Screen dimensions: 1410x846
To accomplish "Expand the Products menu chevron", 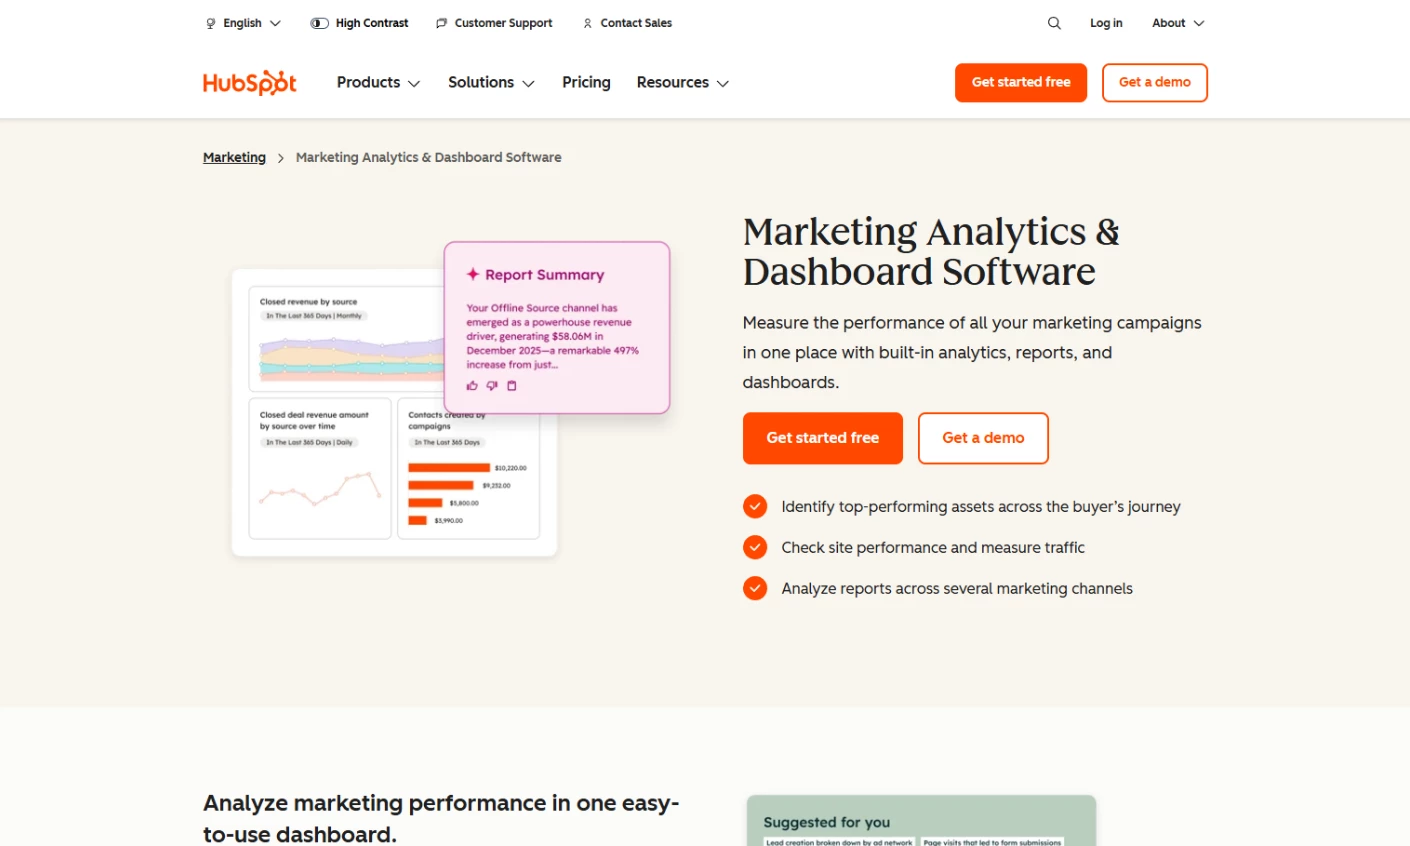I will (x=414, y=83).
